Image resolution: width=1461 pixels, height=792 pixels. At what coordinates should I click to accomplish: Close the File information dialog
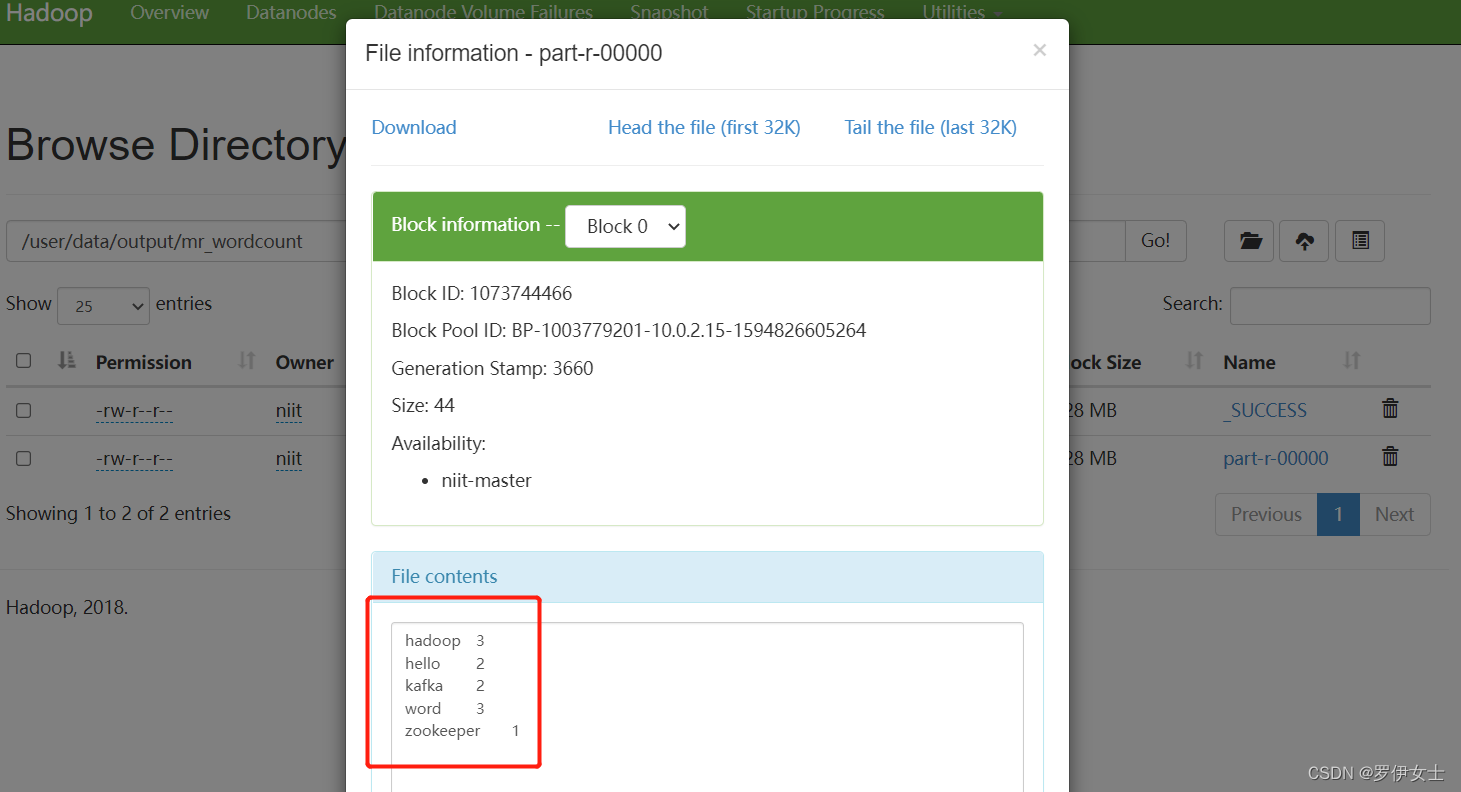1040,50
